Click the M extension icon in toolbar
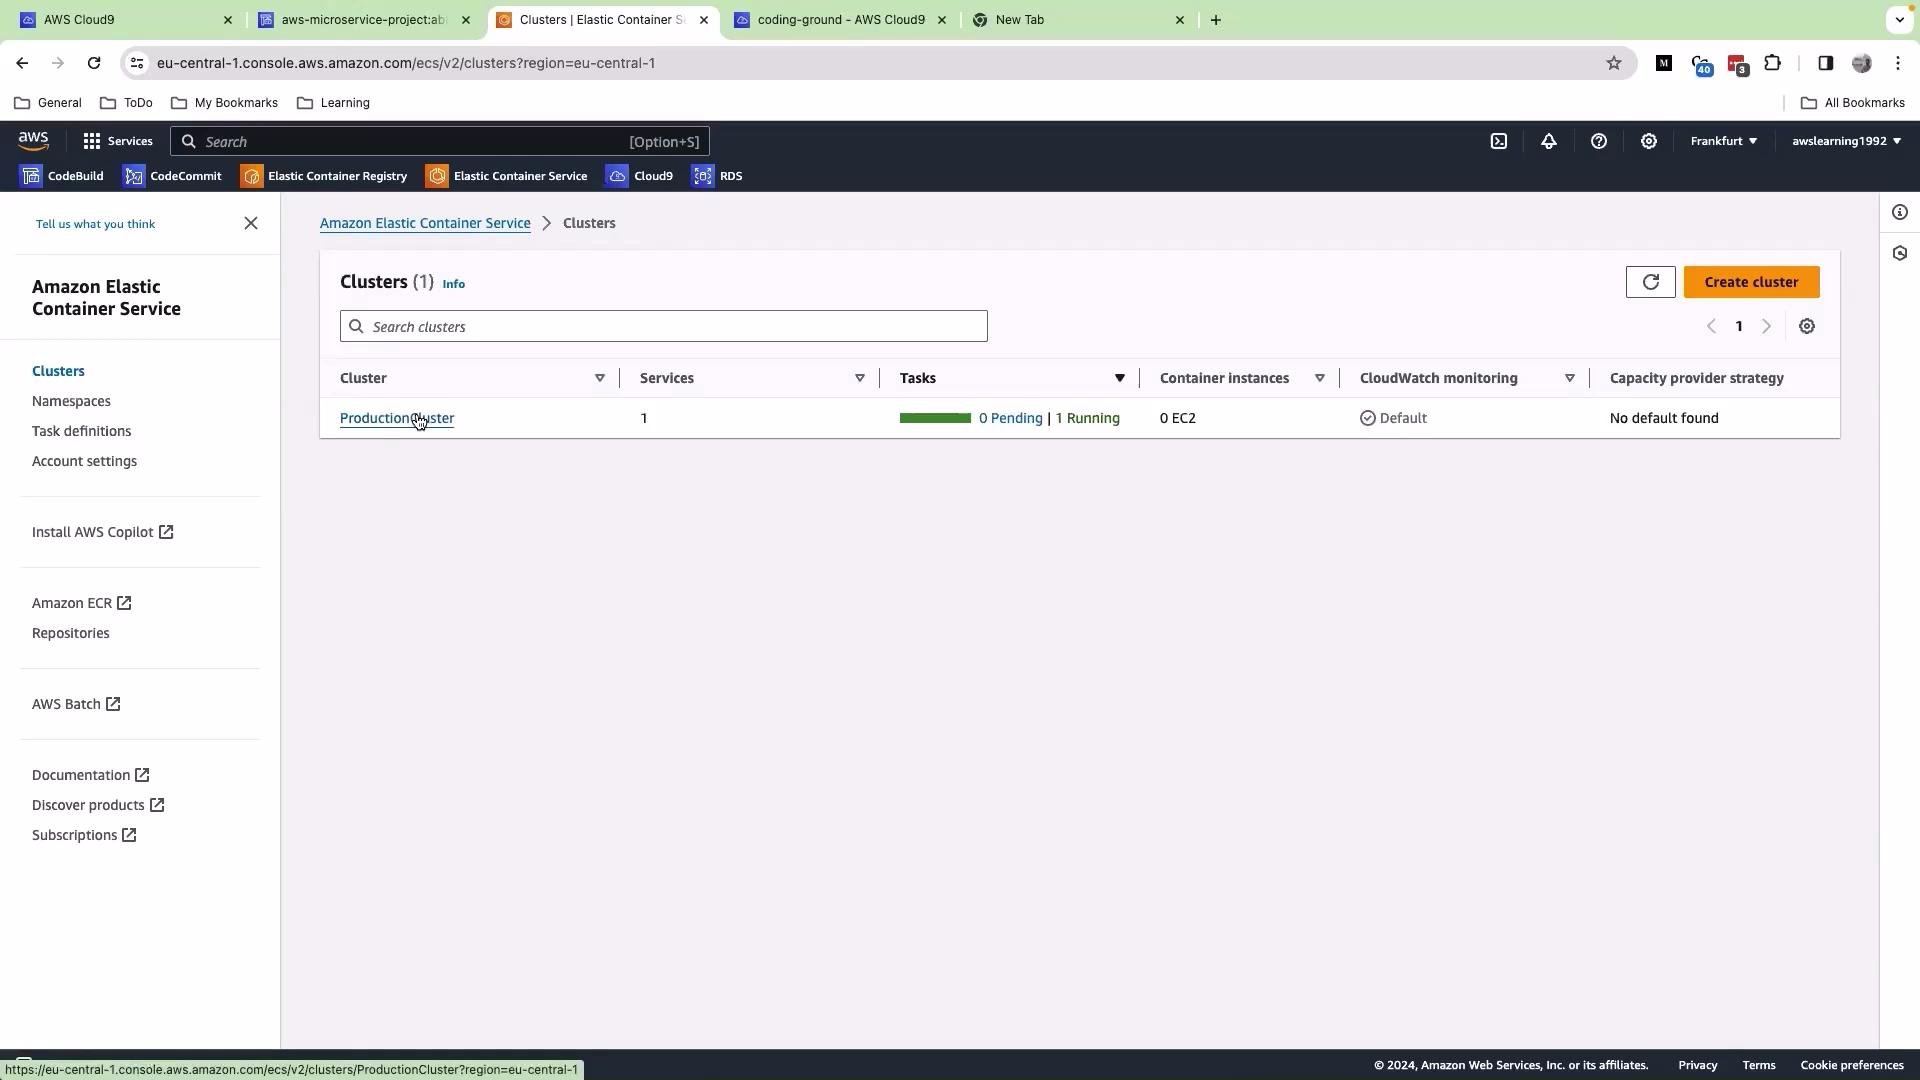 (1664, 63)
